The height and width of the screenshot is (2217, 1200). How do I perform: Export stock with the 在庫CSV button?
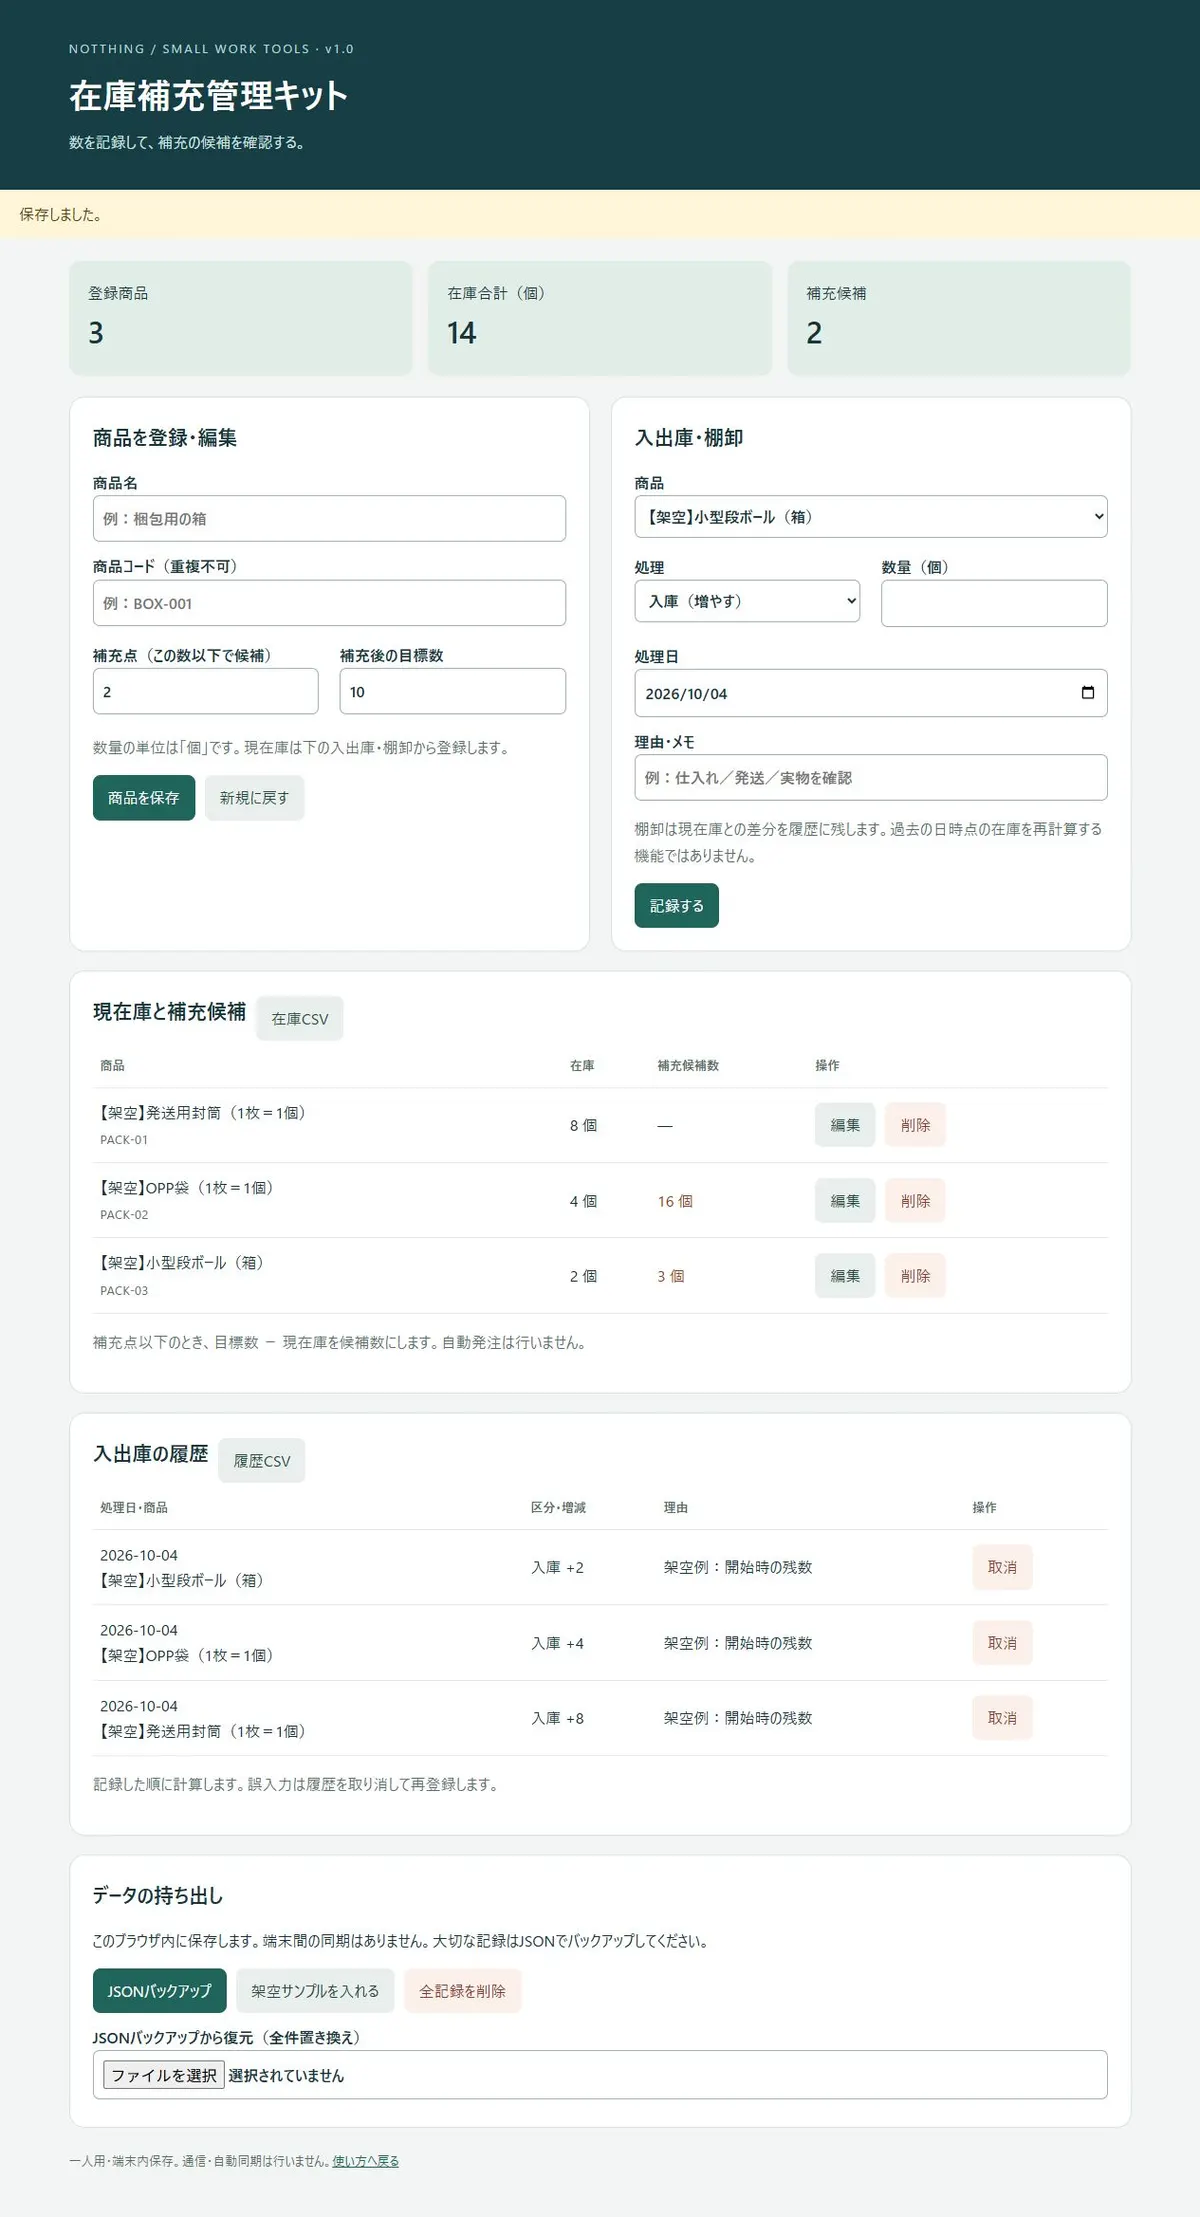click(300, 1018)
